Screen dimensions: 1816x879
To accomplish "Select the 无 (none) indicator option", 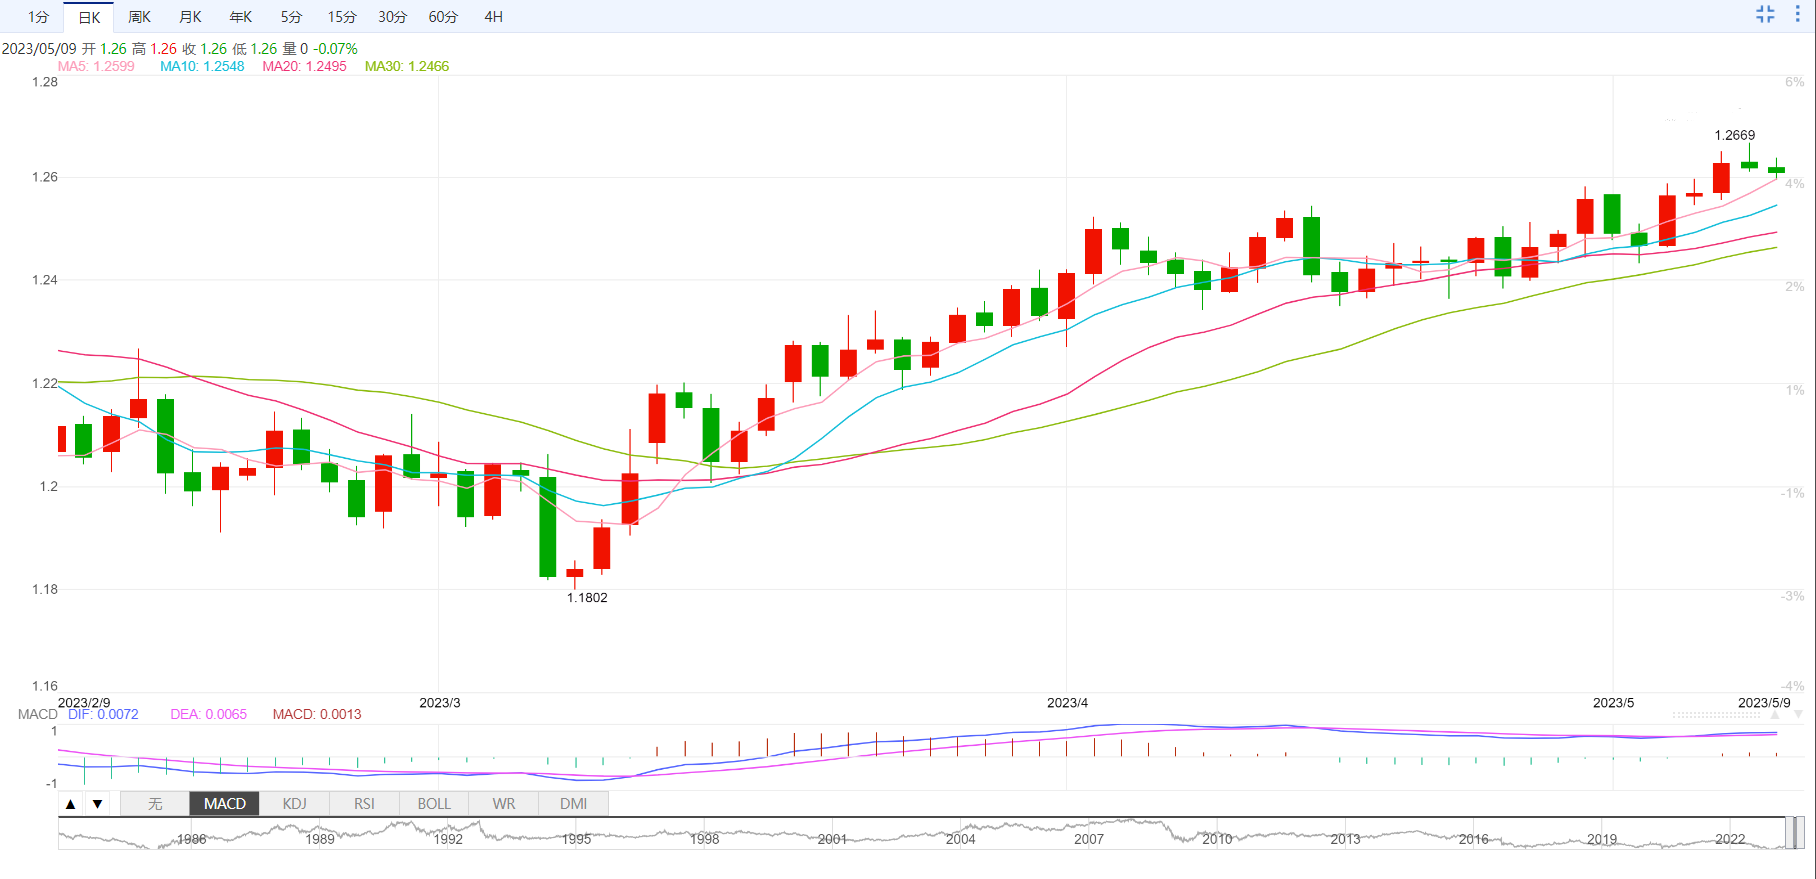I will point(155,804).
